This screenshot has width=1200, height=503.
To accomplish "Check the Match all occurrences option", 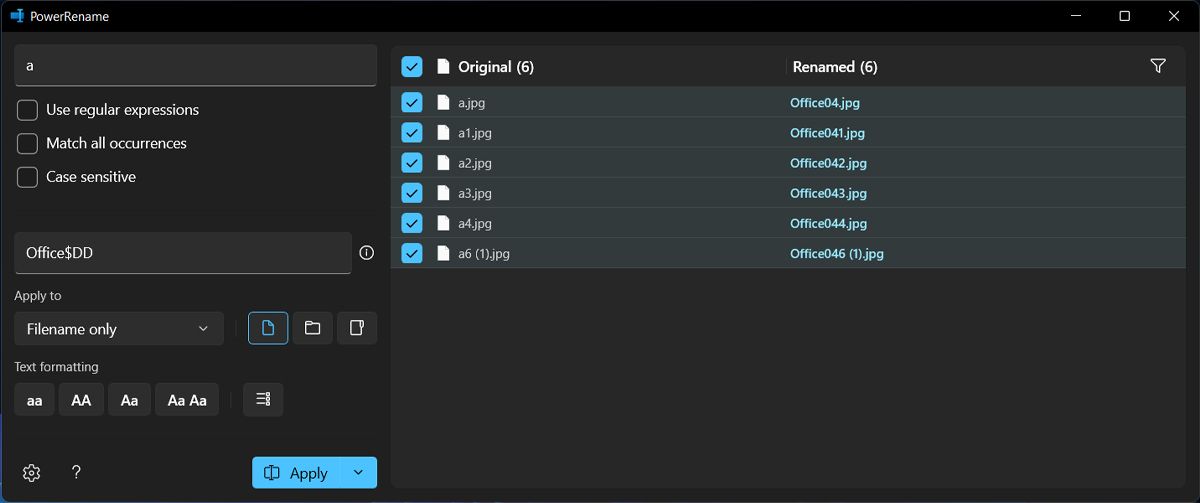I will point(28,143).
